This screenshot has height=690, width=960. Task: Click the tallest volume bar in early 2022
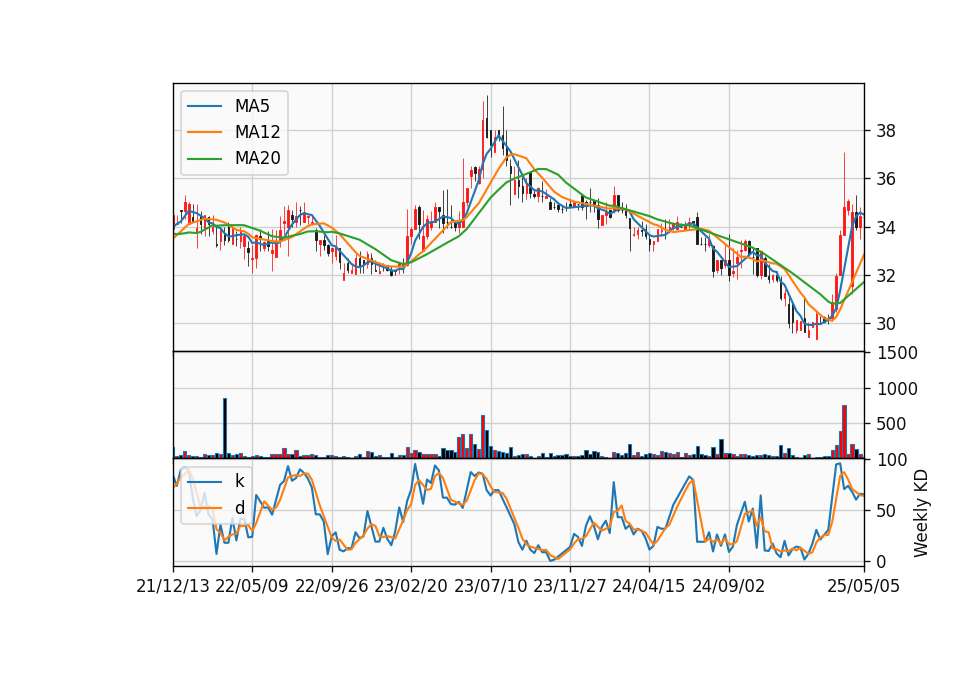point(225,428)
